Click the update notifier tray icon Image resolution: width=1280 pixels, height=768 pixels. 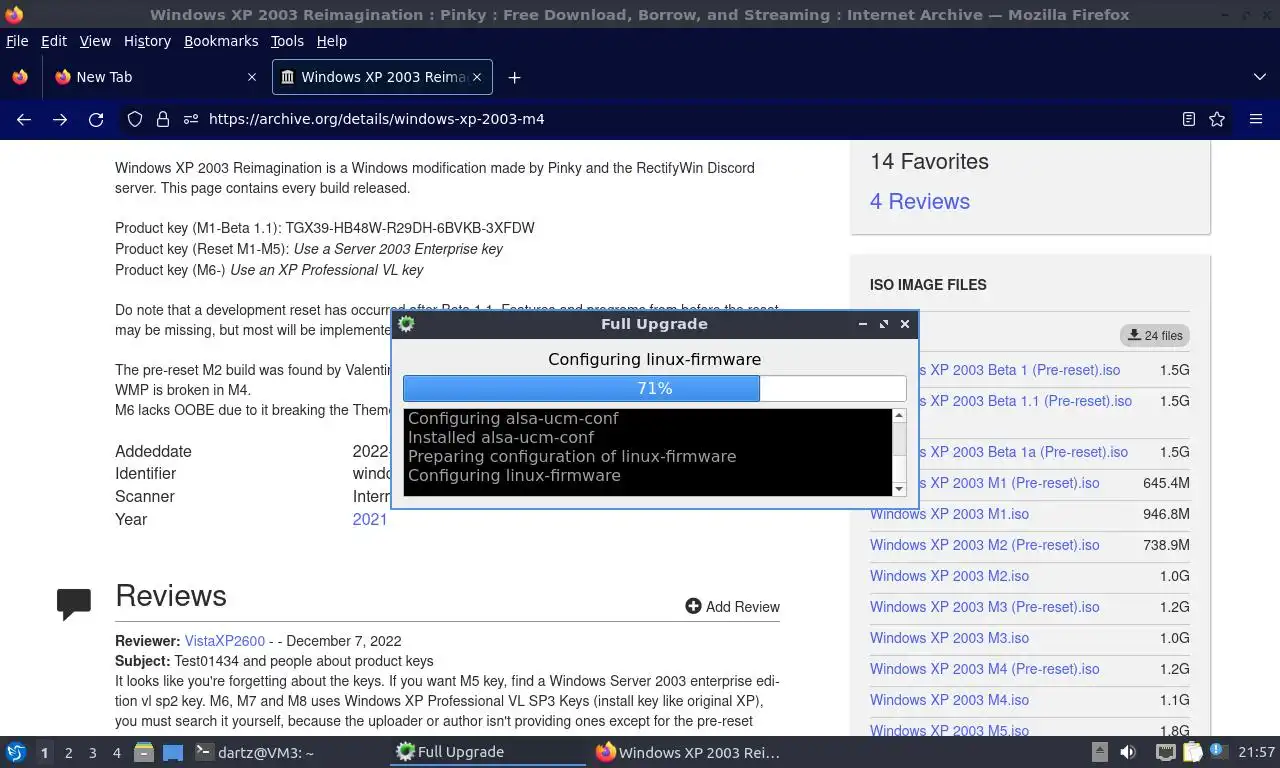(1218, 752)
